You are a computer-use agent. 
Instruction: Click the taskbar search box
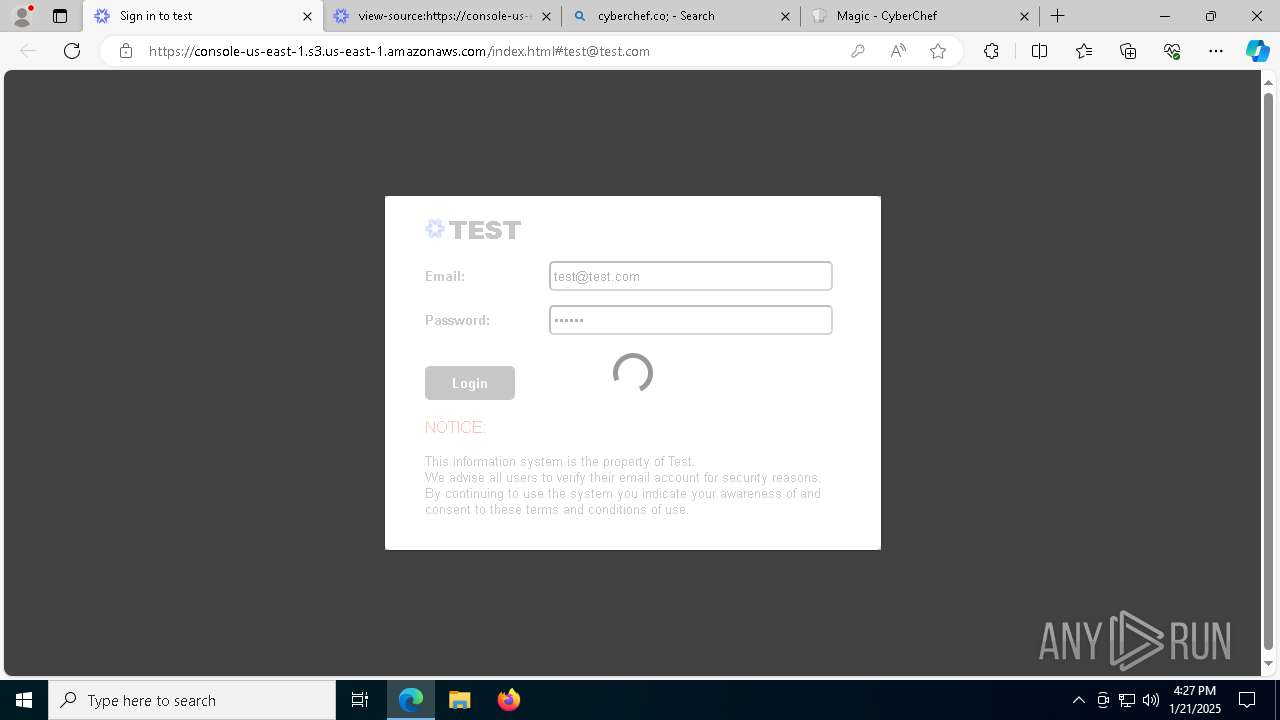coord(192,700)
